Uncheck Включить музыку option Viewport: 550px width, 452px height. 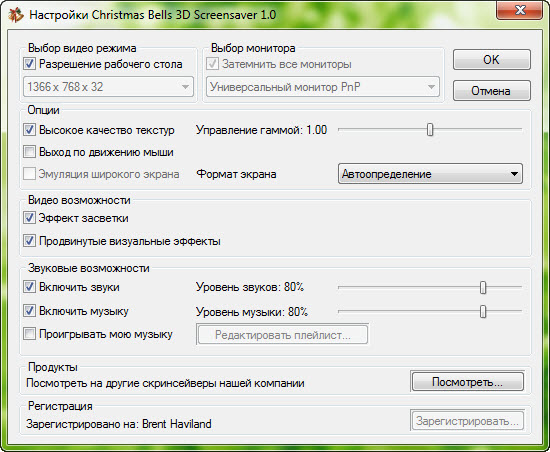[29, 311]
